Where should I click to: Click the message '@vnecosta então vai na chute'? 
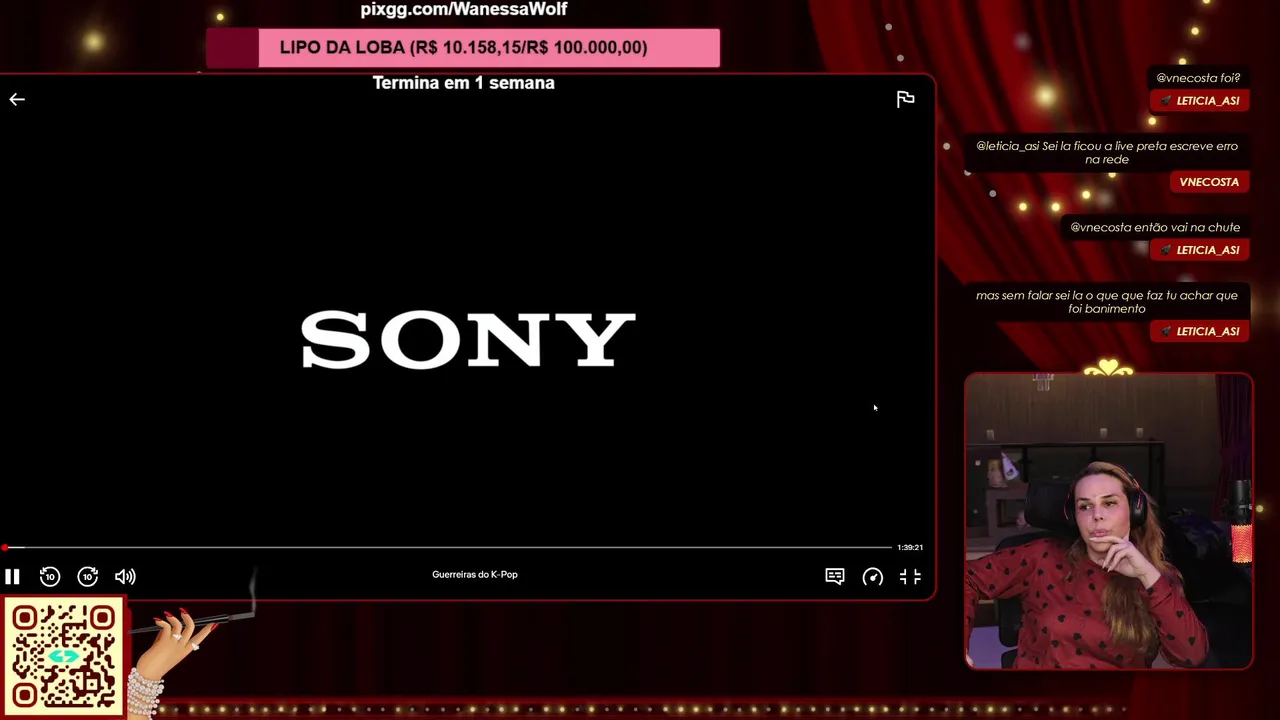tap(1155, 228)
